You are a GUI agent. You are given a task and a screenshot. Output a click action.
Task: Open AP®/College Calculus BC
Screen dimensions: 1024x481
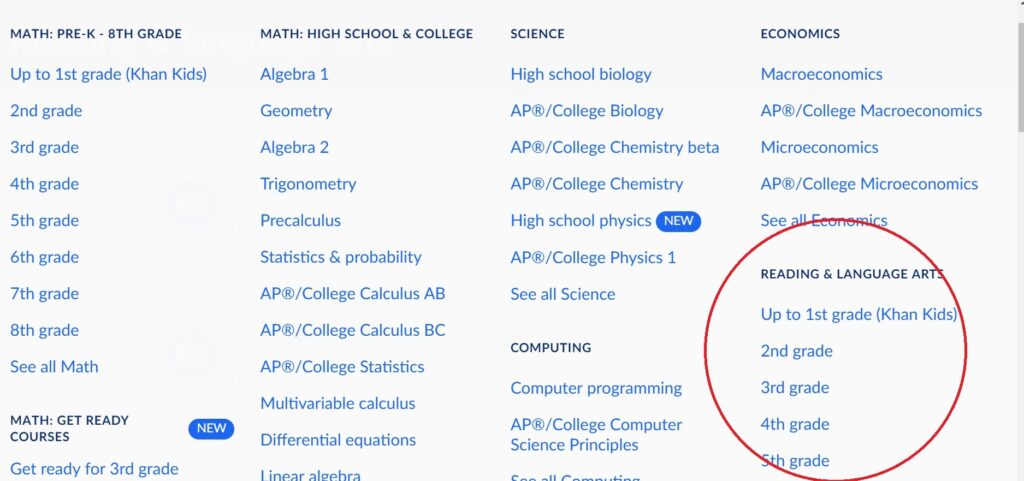coord(353,330)
